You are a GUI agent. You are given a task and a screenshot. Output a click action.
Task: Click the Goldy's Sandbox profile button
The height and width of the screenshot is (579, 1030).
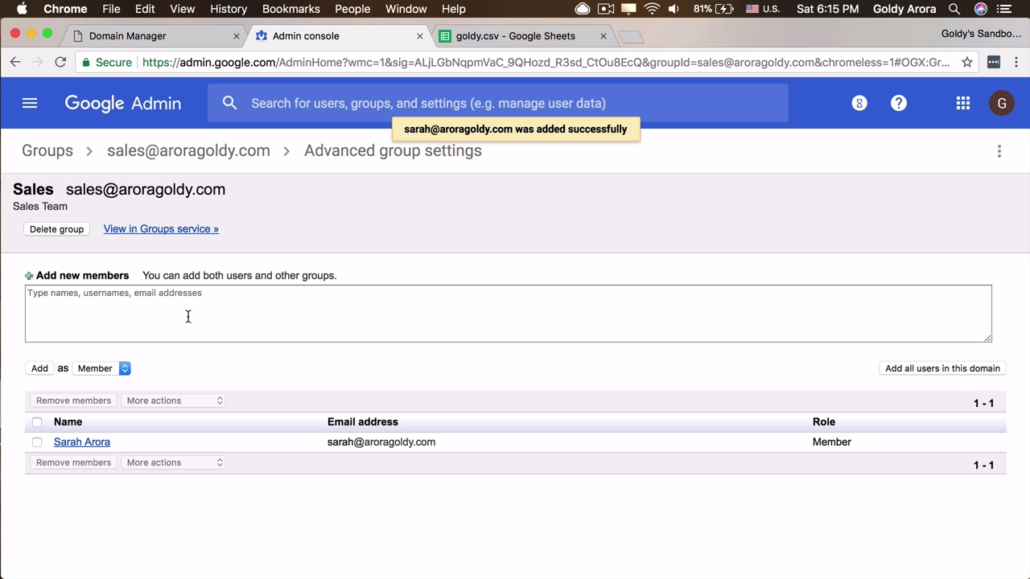[981, 34]
